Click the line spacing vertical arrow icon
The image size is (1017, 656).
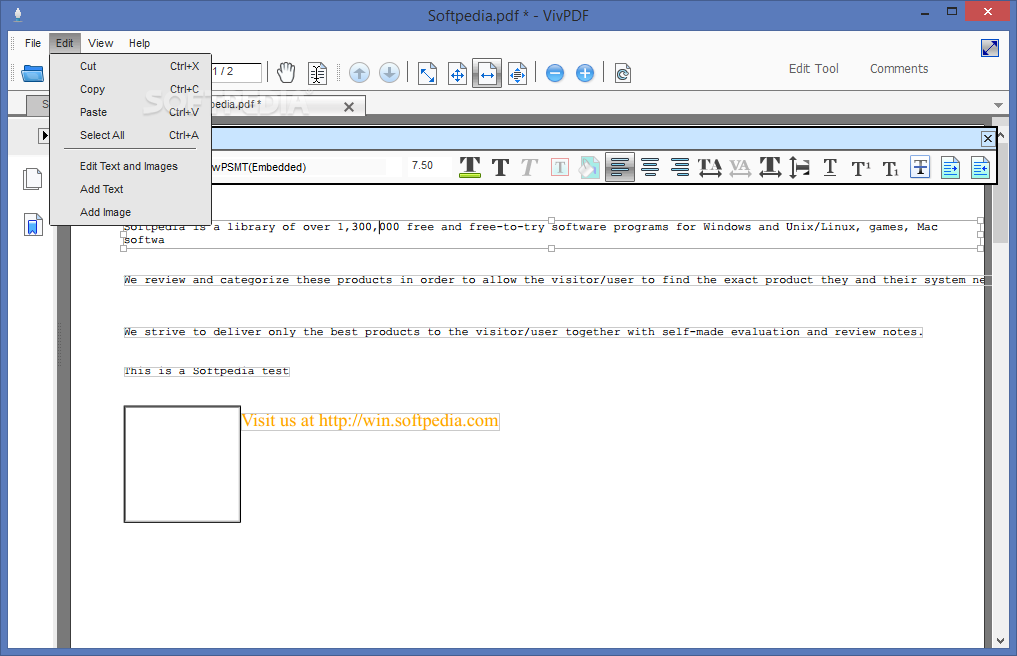(x=799, y=167)
